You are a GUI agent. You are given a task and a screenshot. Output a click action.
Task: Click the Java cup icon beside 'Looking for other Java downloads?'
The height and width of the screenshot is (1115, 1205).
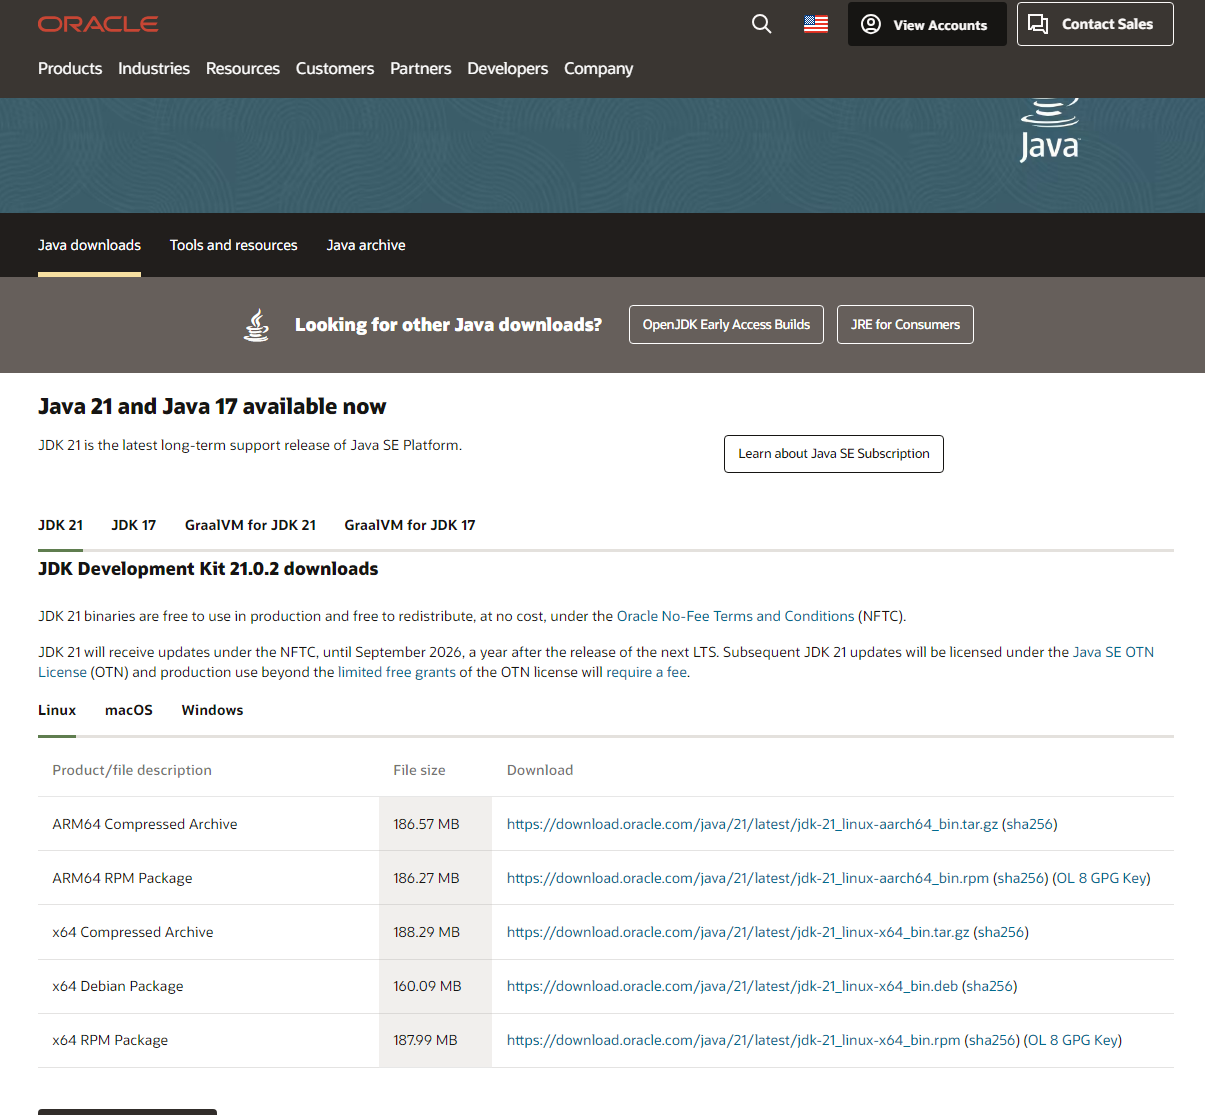257,325
